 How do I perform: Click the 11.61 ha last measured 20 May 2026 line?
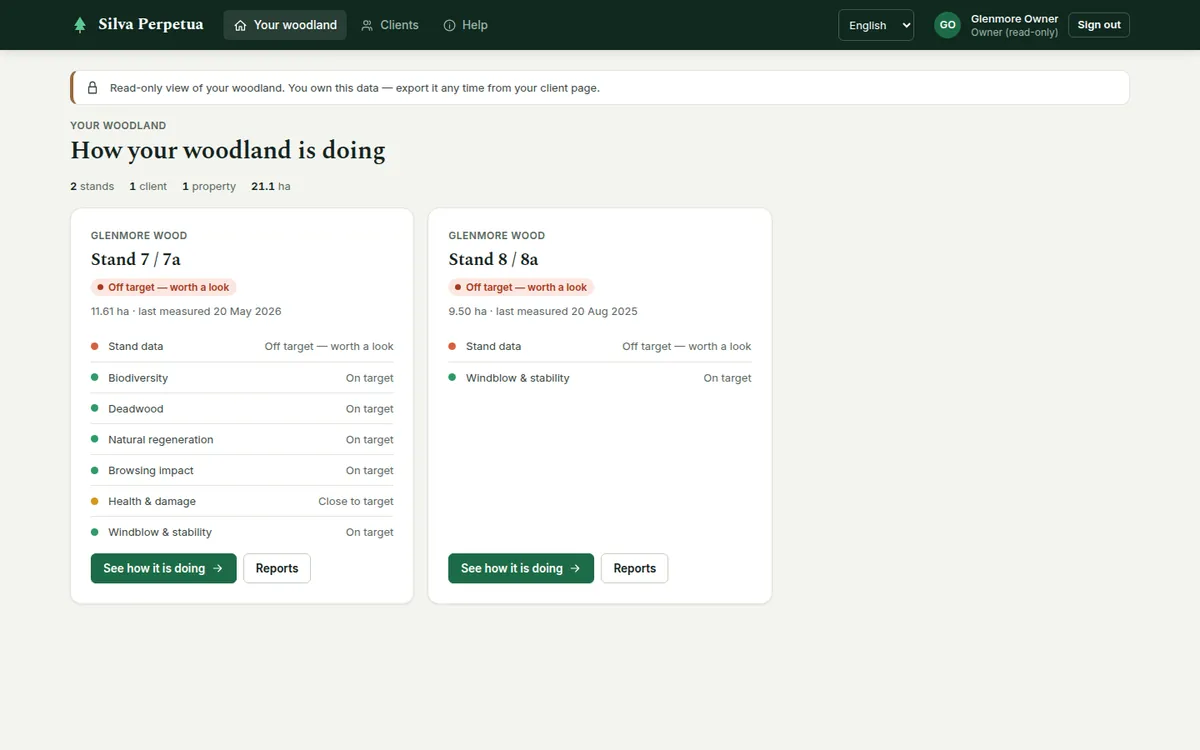point(186,311)
